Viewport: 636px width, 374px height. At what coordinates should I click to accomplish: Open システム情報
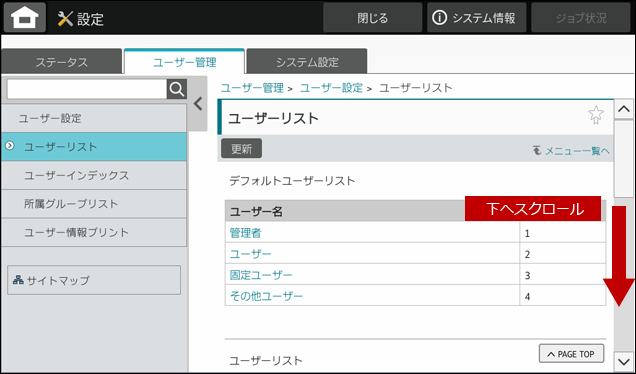tap(477, 17)
